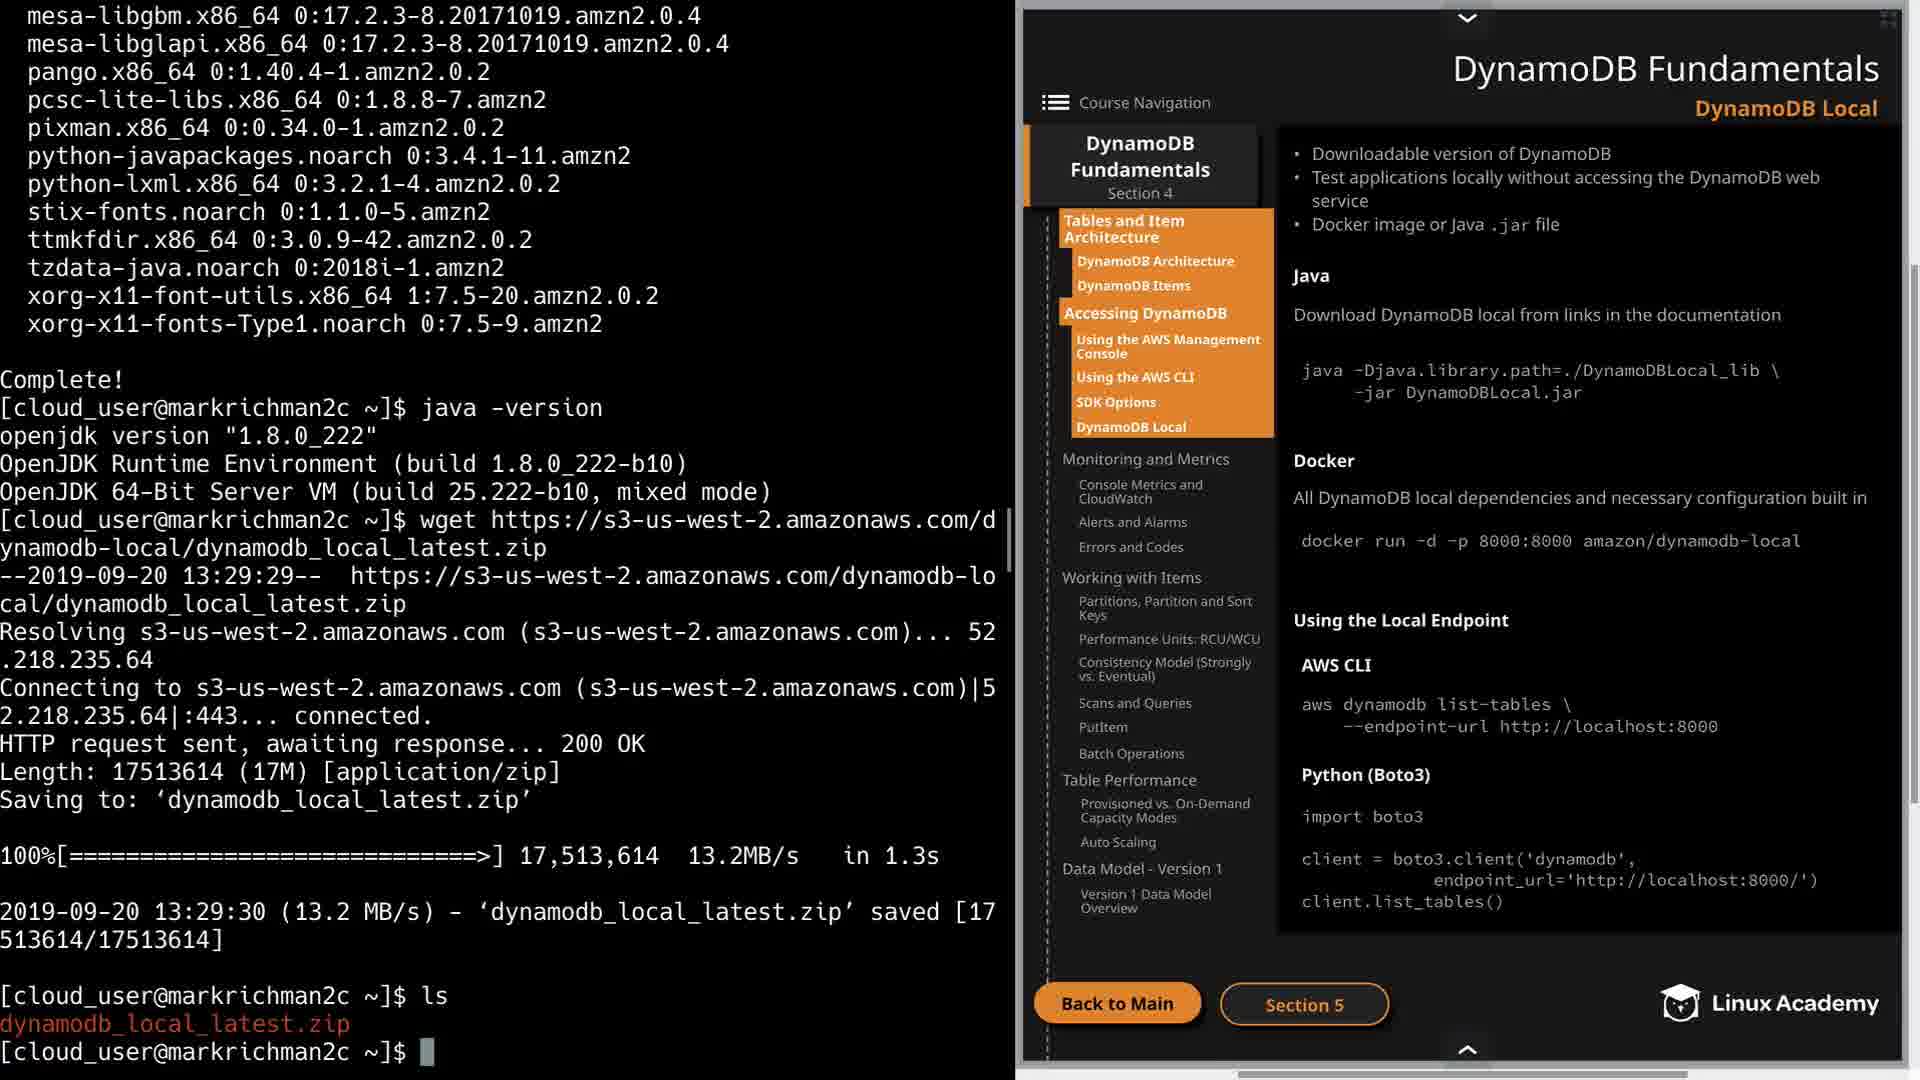Open Using the AWS CLI lesson

point(1135,377)
